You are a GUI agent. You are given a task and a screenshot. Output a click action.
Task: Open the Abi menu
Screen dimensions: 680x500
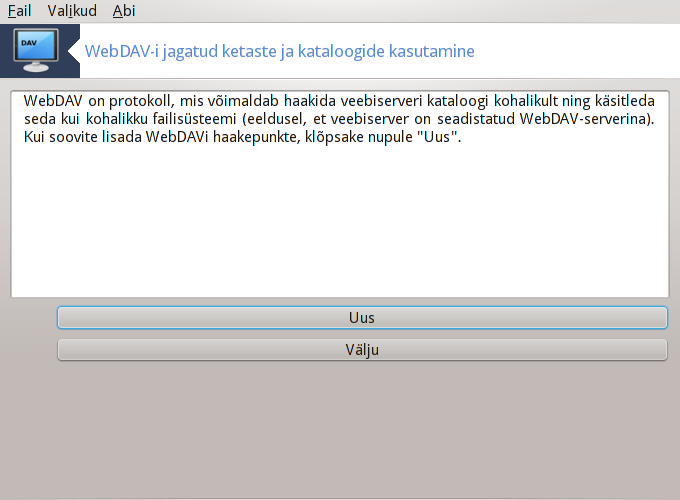[124, 10]
